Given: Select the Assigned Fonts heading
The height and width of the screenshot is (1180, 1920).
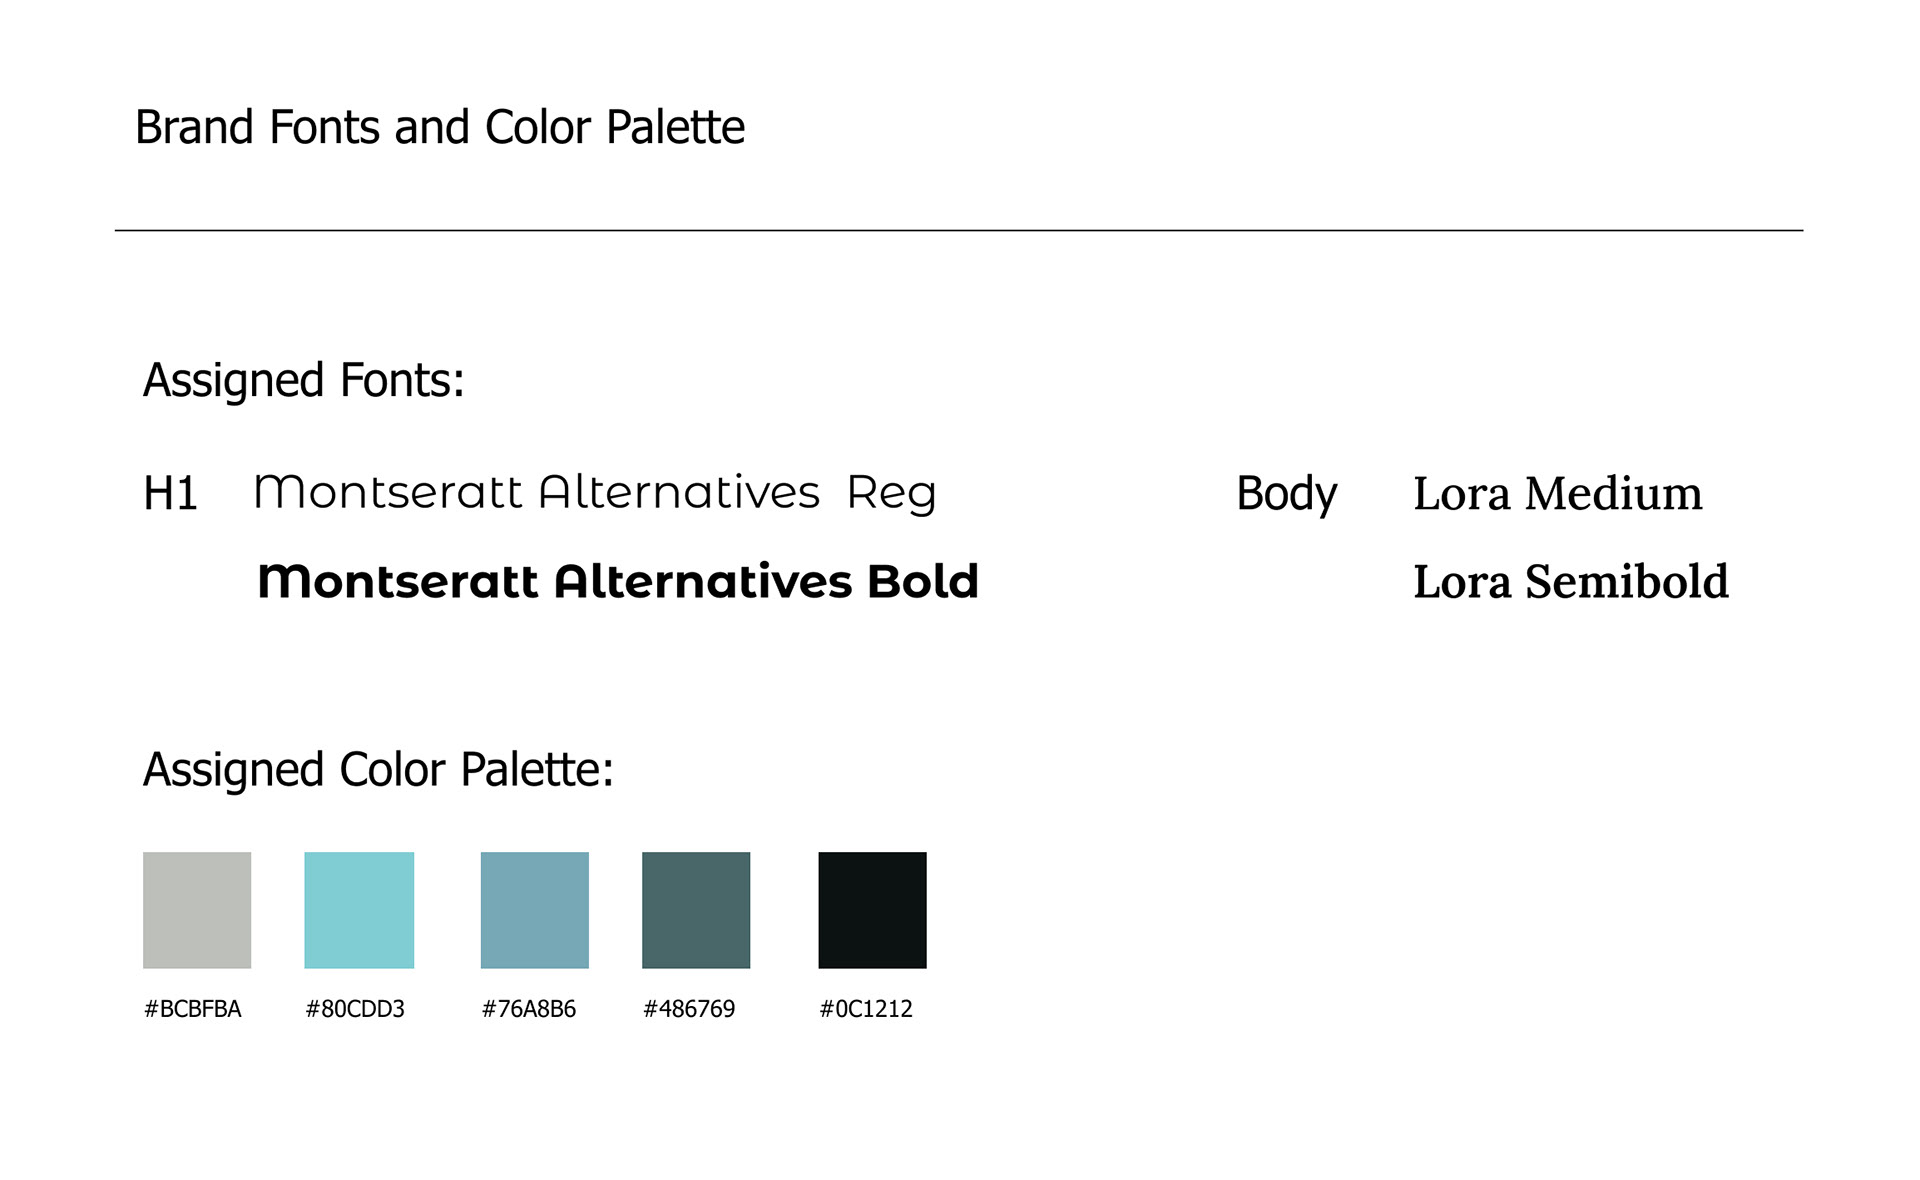Looking at the screenshot, I should pos(304,381).
